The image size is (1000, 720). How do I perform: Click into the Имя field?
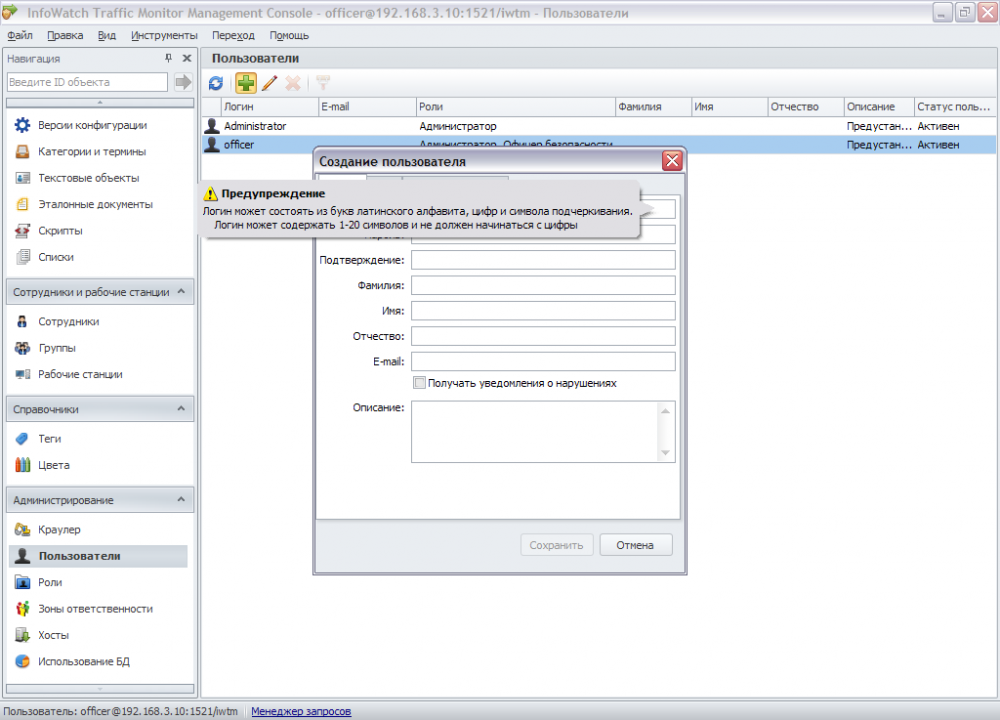(x=543, y=311)
